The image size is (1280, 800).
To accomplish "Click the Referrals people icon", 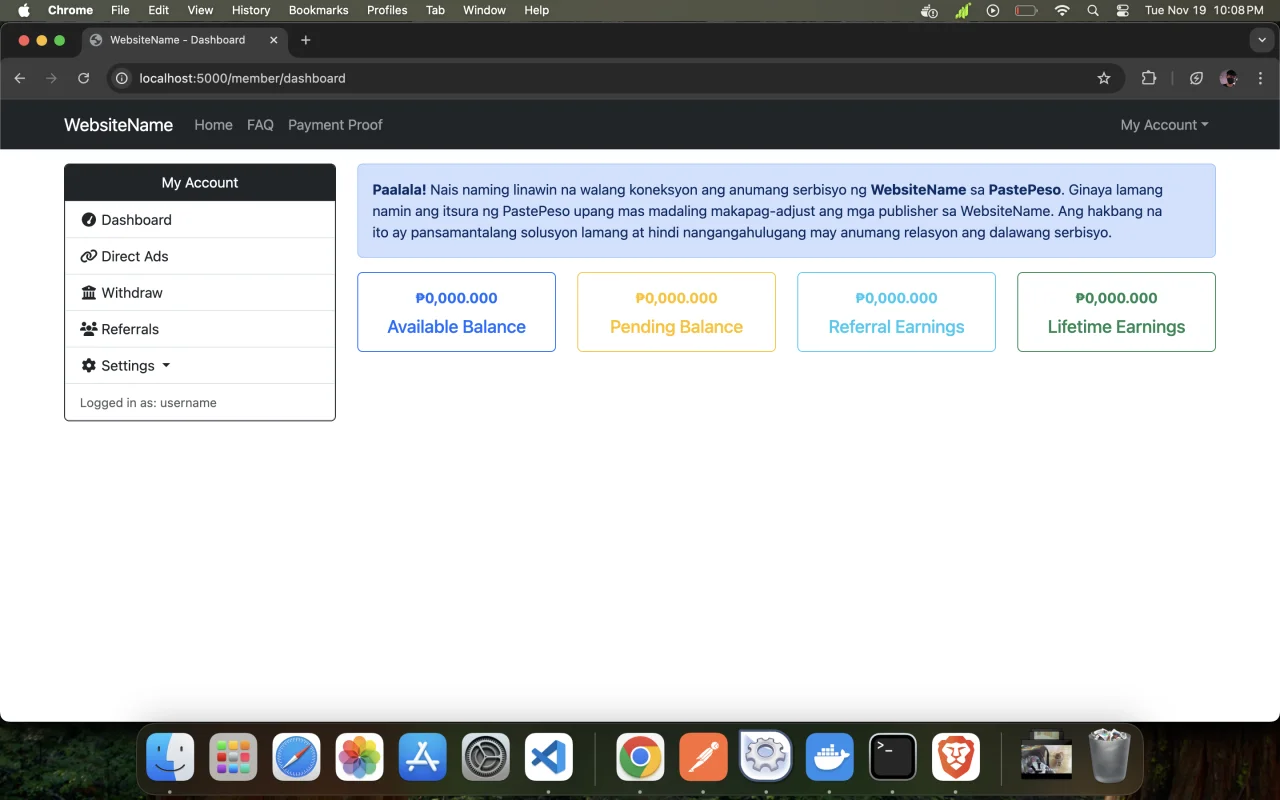I will tap(88, 329).
